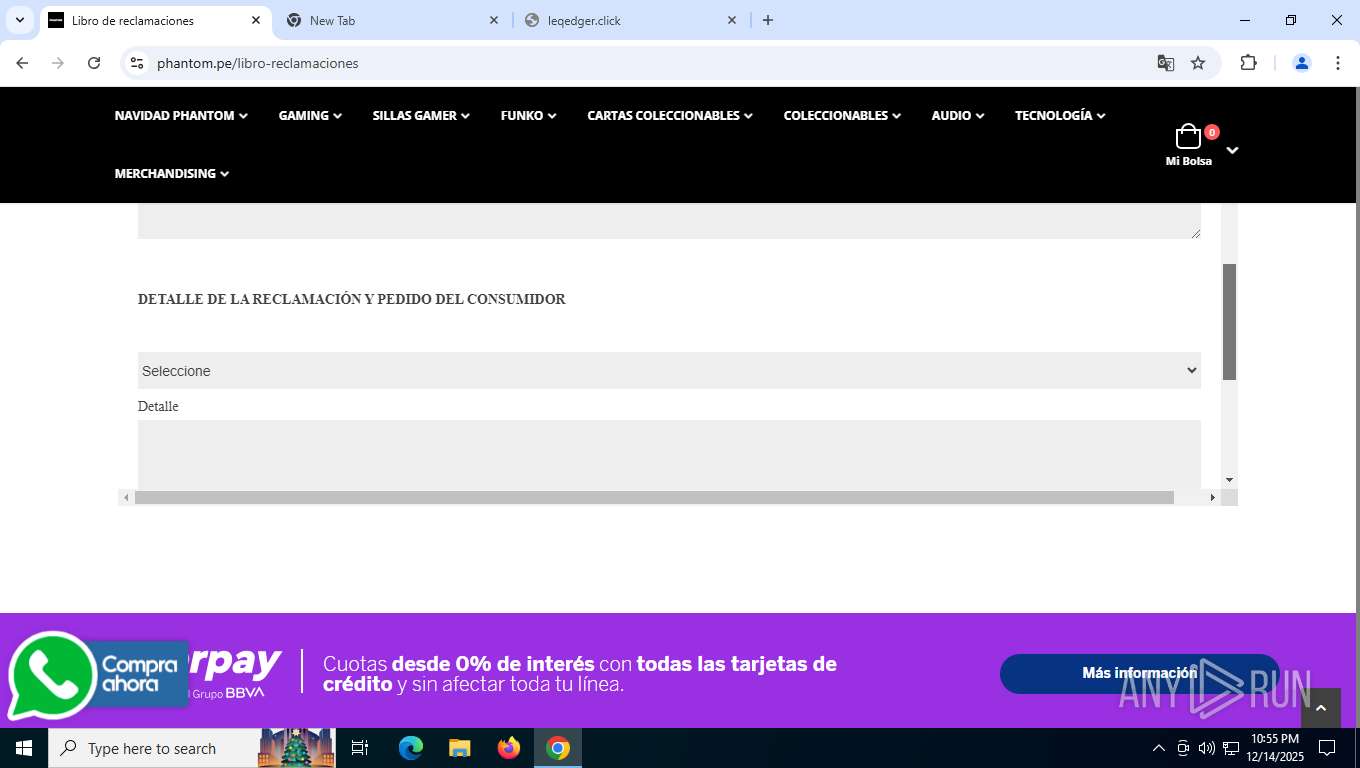The width and height of the screenshot is (1360, 768).
Task: Close the New Tab tab
Action: click(494, 20)
